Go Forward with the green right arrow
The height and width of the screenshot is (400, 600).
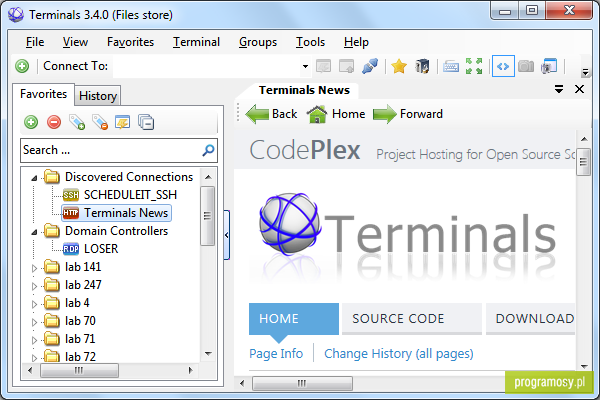click(x=408, y=114)
